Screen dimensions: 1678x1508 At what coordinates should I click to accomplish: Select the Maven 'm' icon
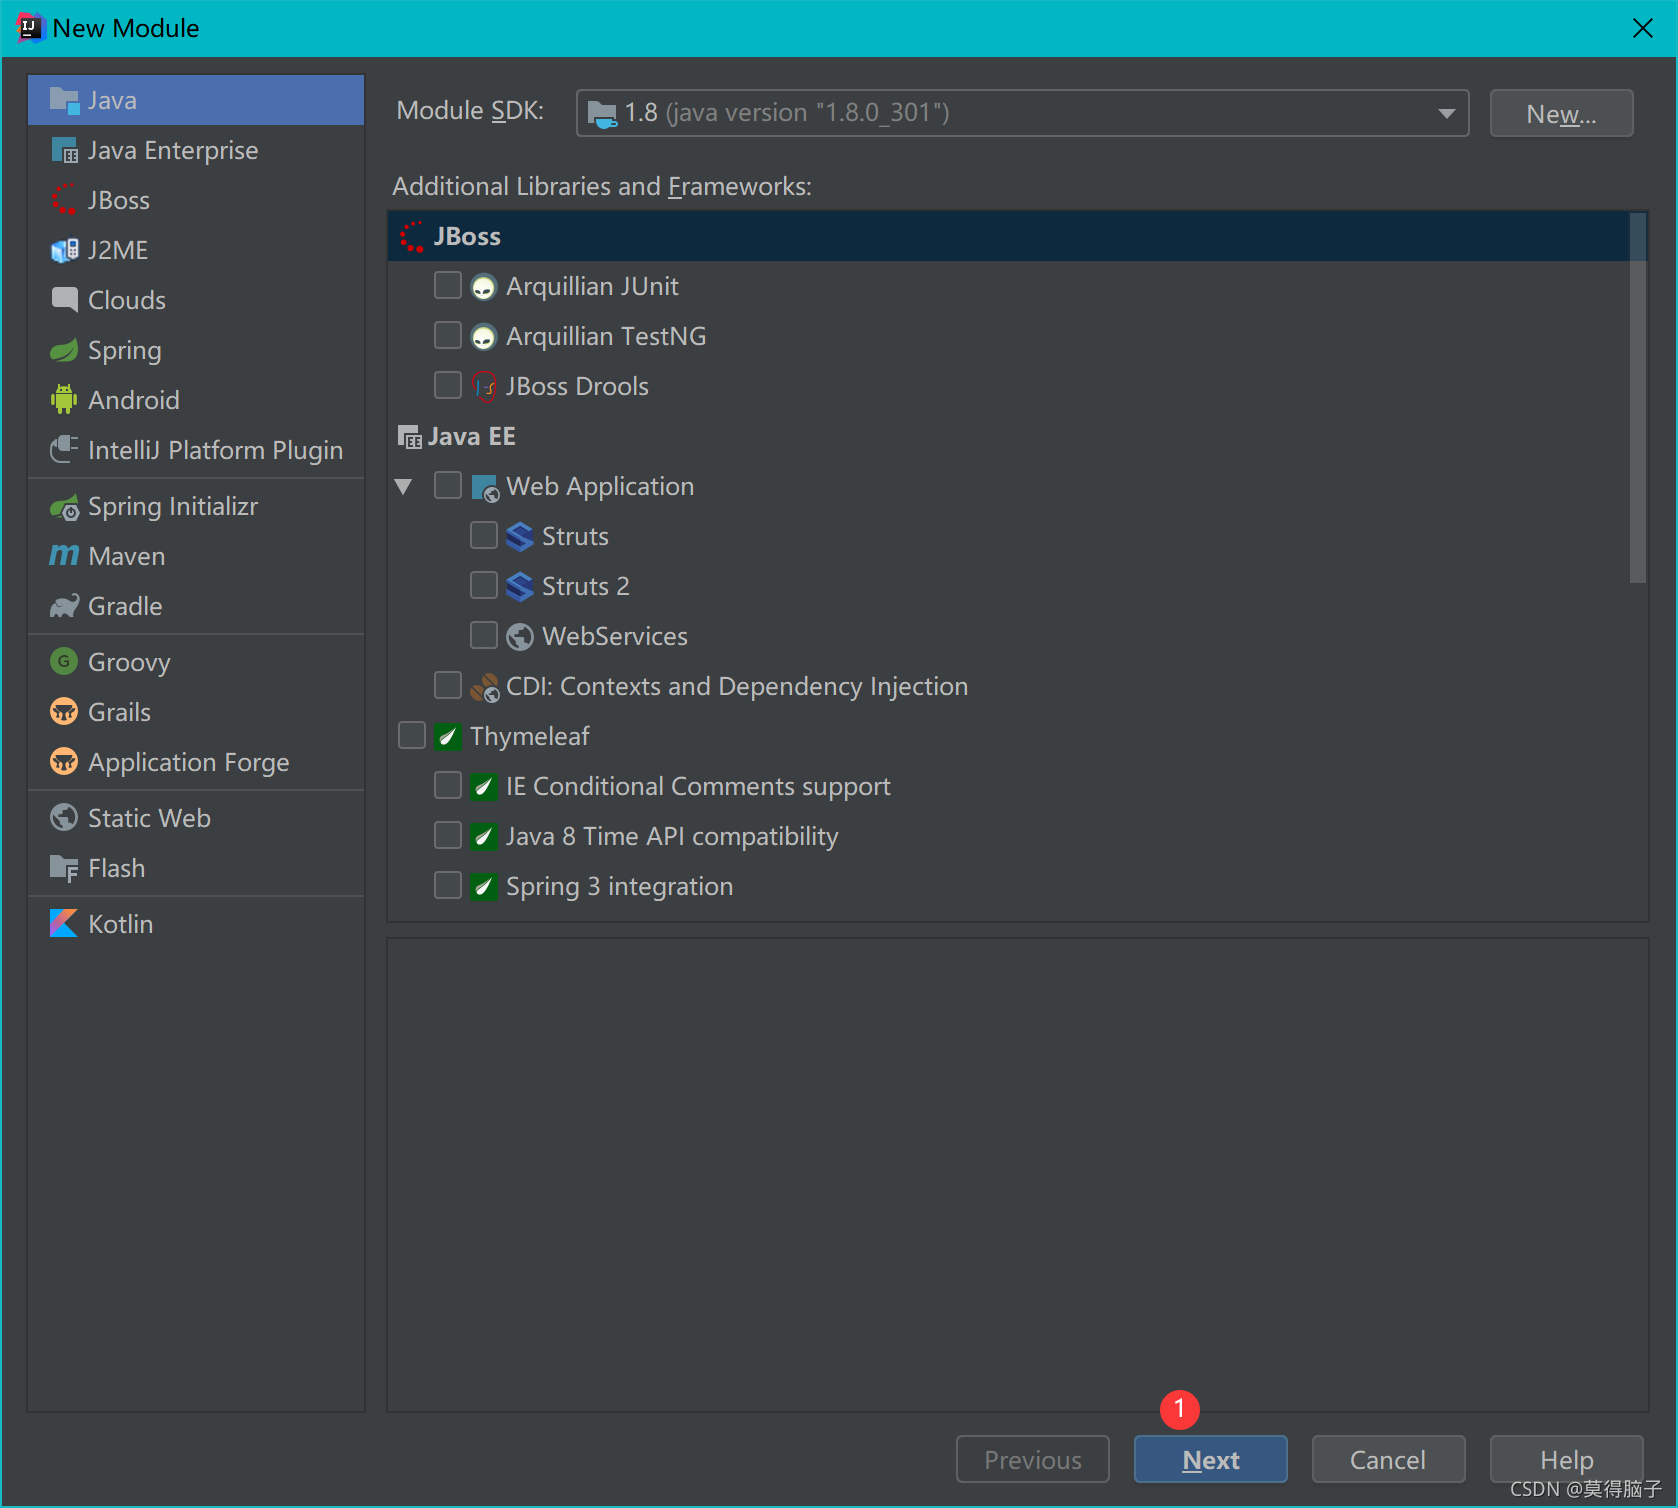[x=64, y=556]
